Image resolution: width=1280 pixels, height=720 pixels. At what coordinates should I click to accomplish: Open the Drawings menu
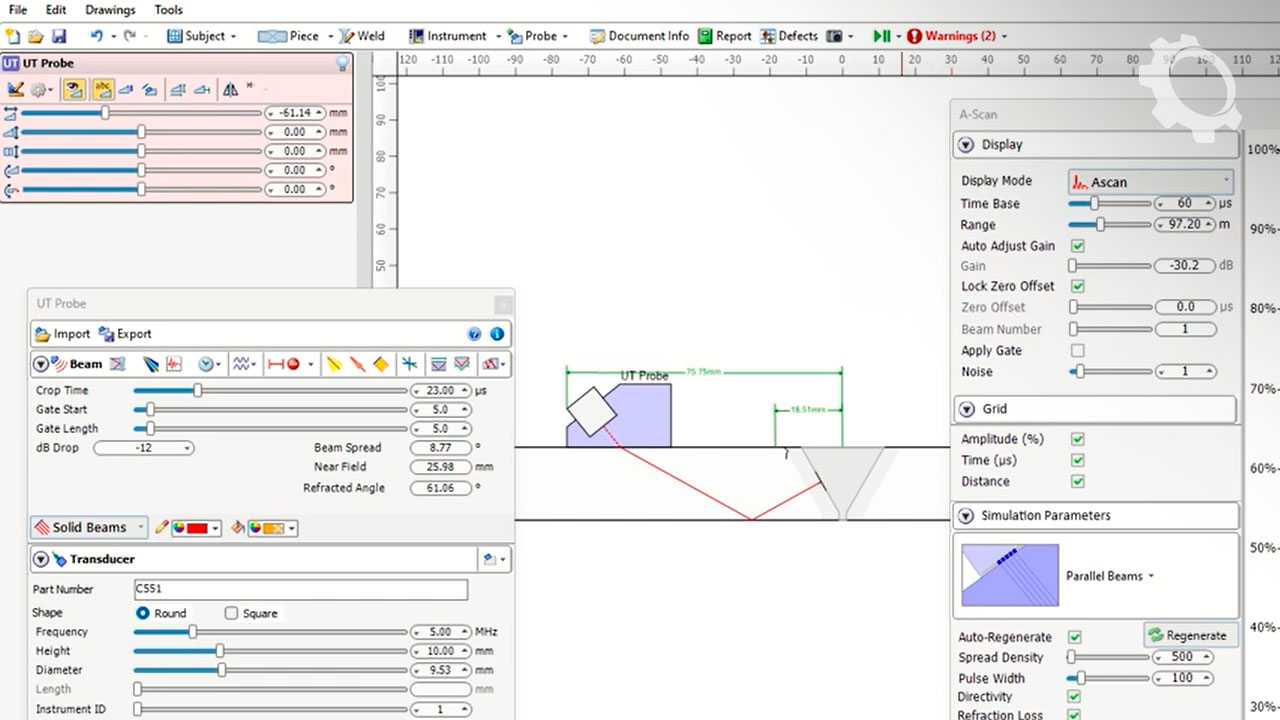110,10
